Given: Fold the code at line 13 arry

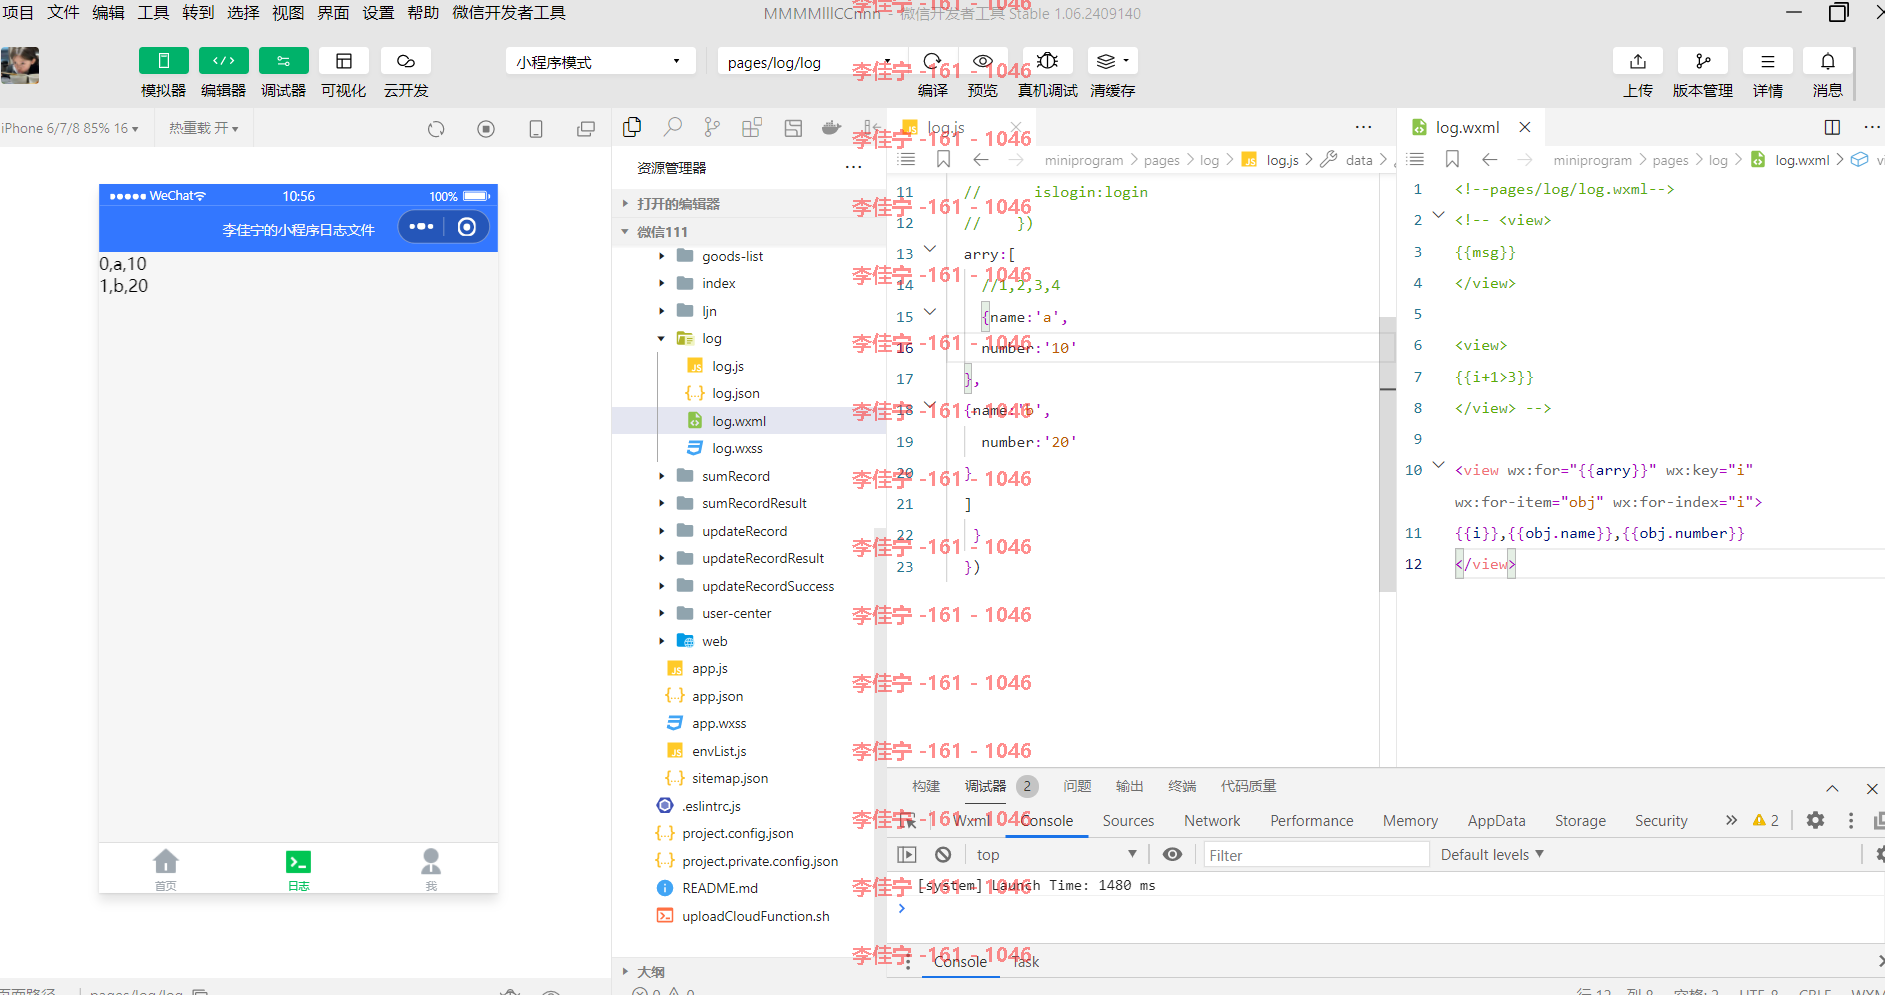Looking at the screenshot, I should [x=930, y=250].
